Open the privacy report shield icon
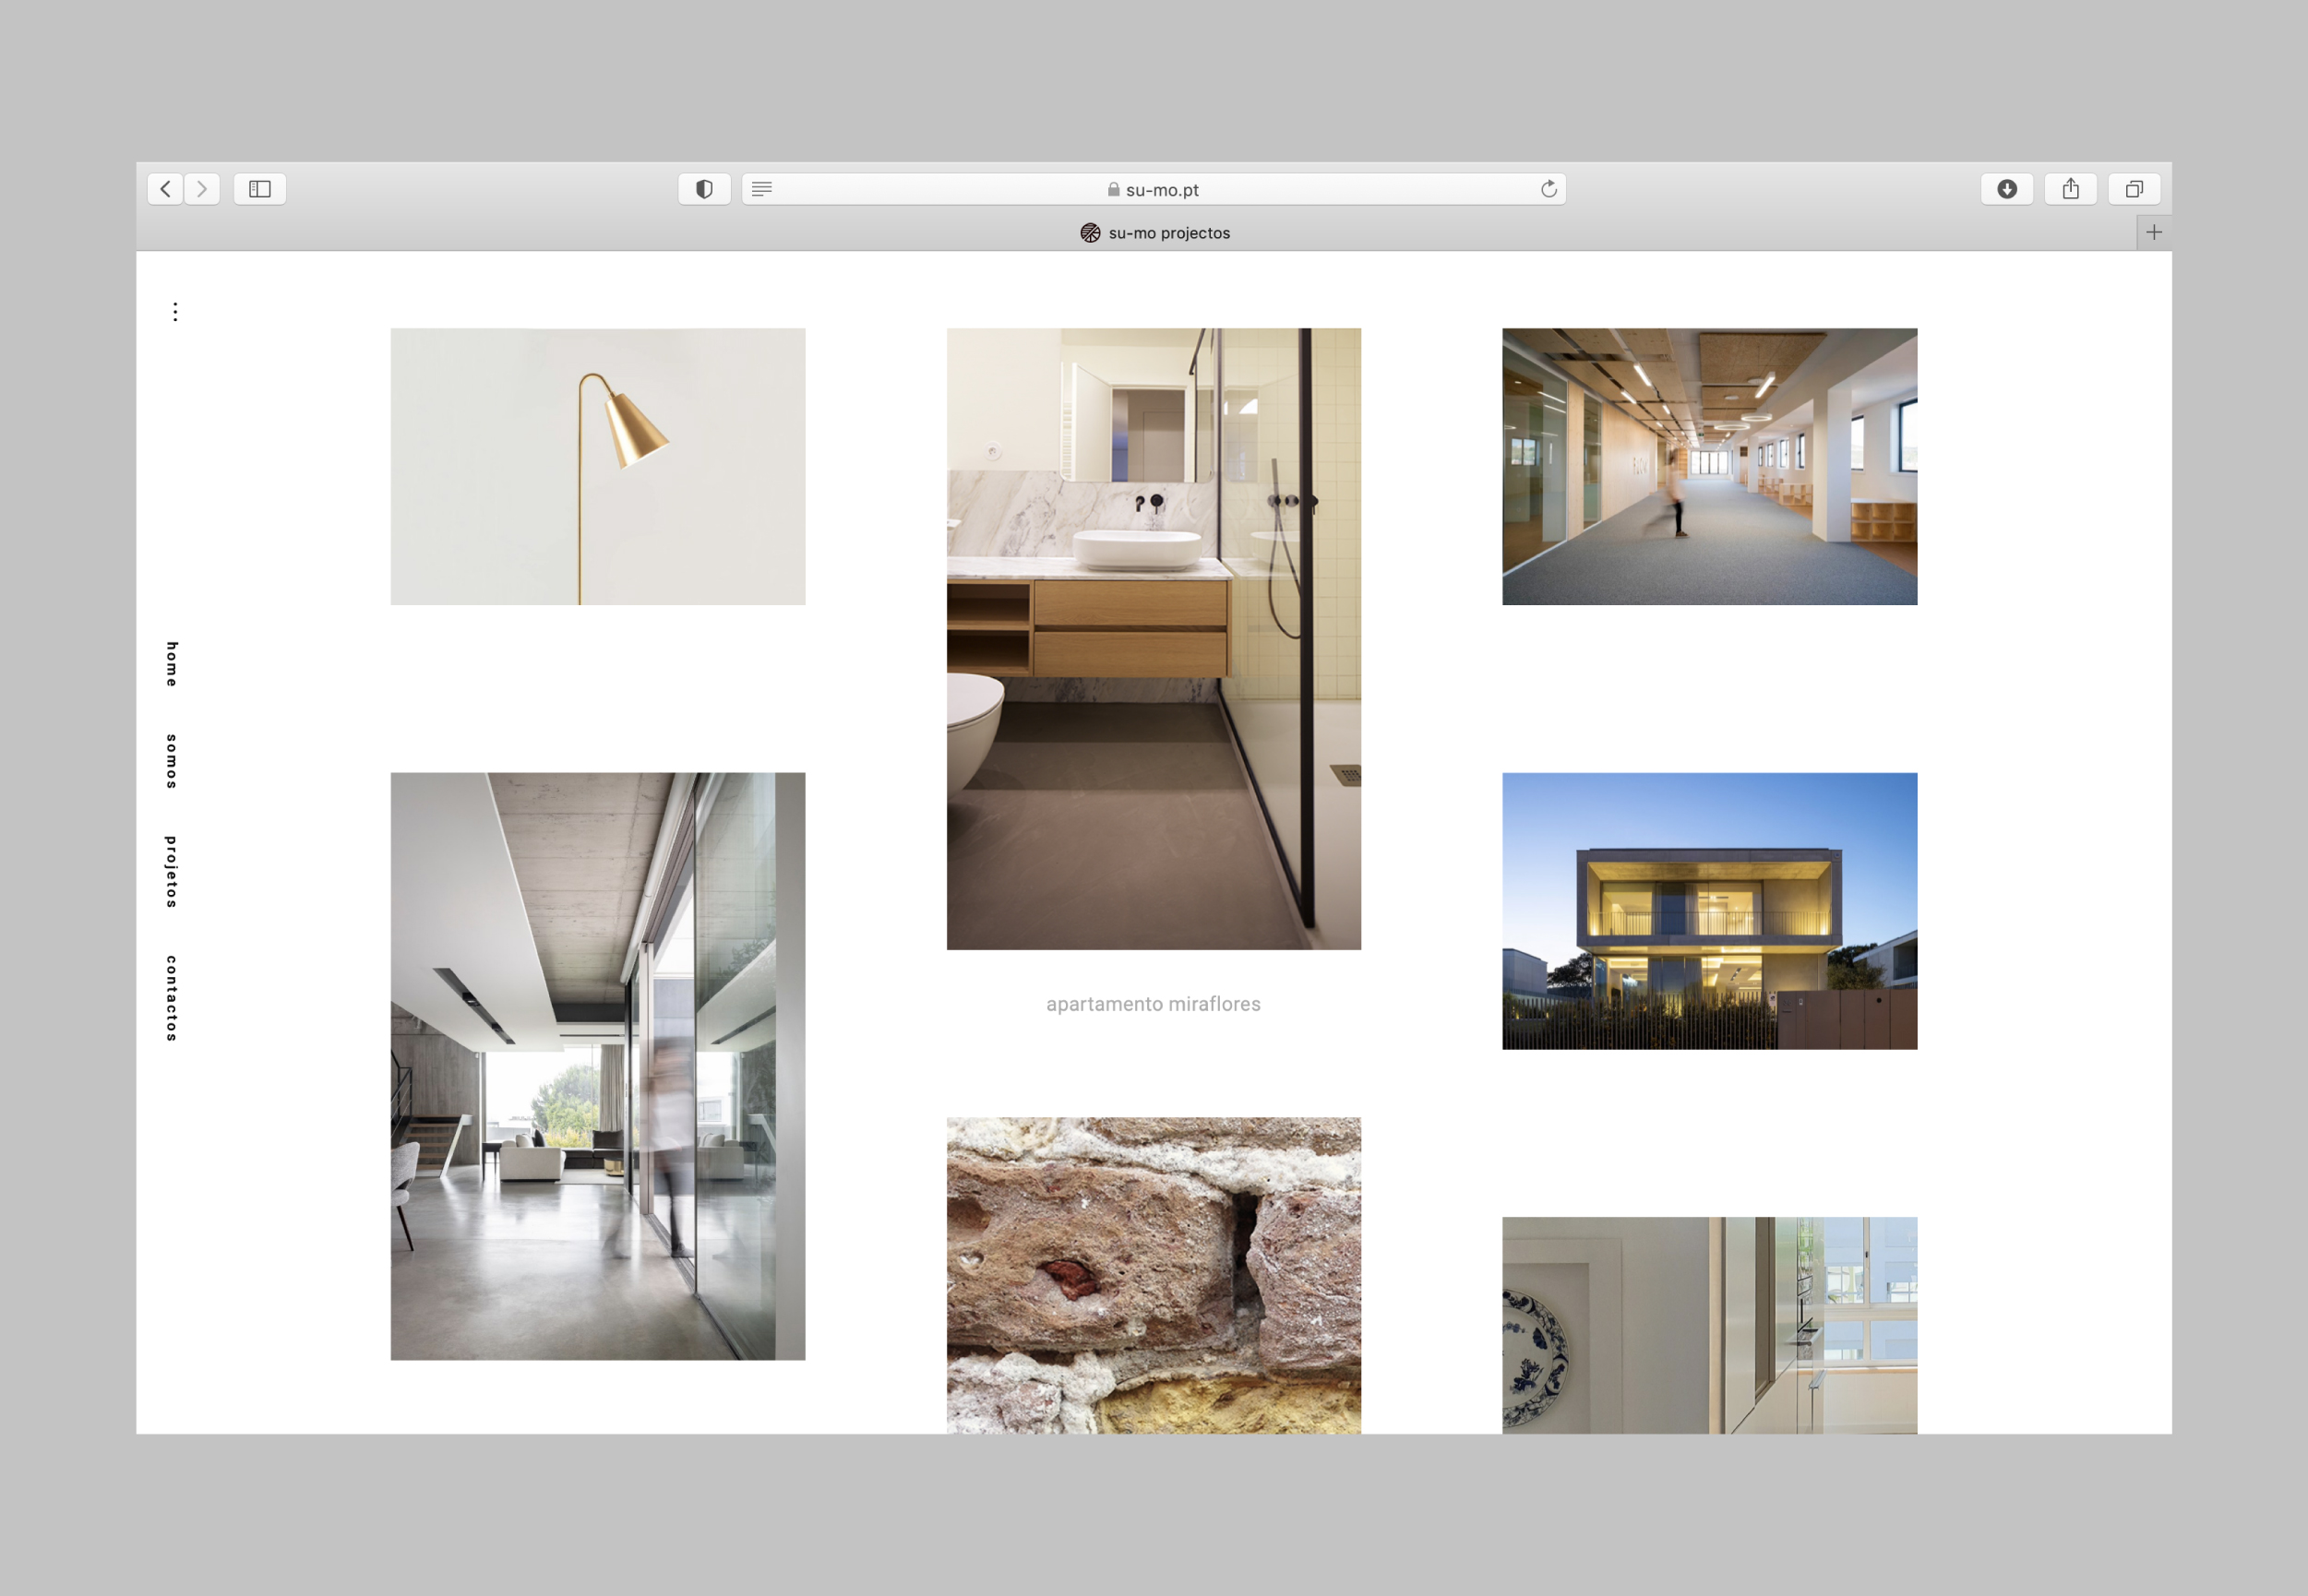Viewport: 2308px width, 1596px height. (x=704, y=189)
